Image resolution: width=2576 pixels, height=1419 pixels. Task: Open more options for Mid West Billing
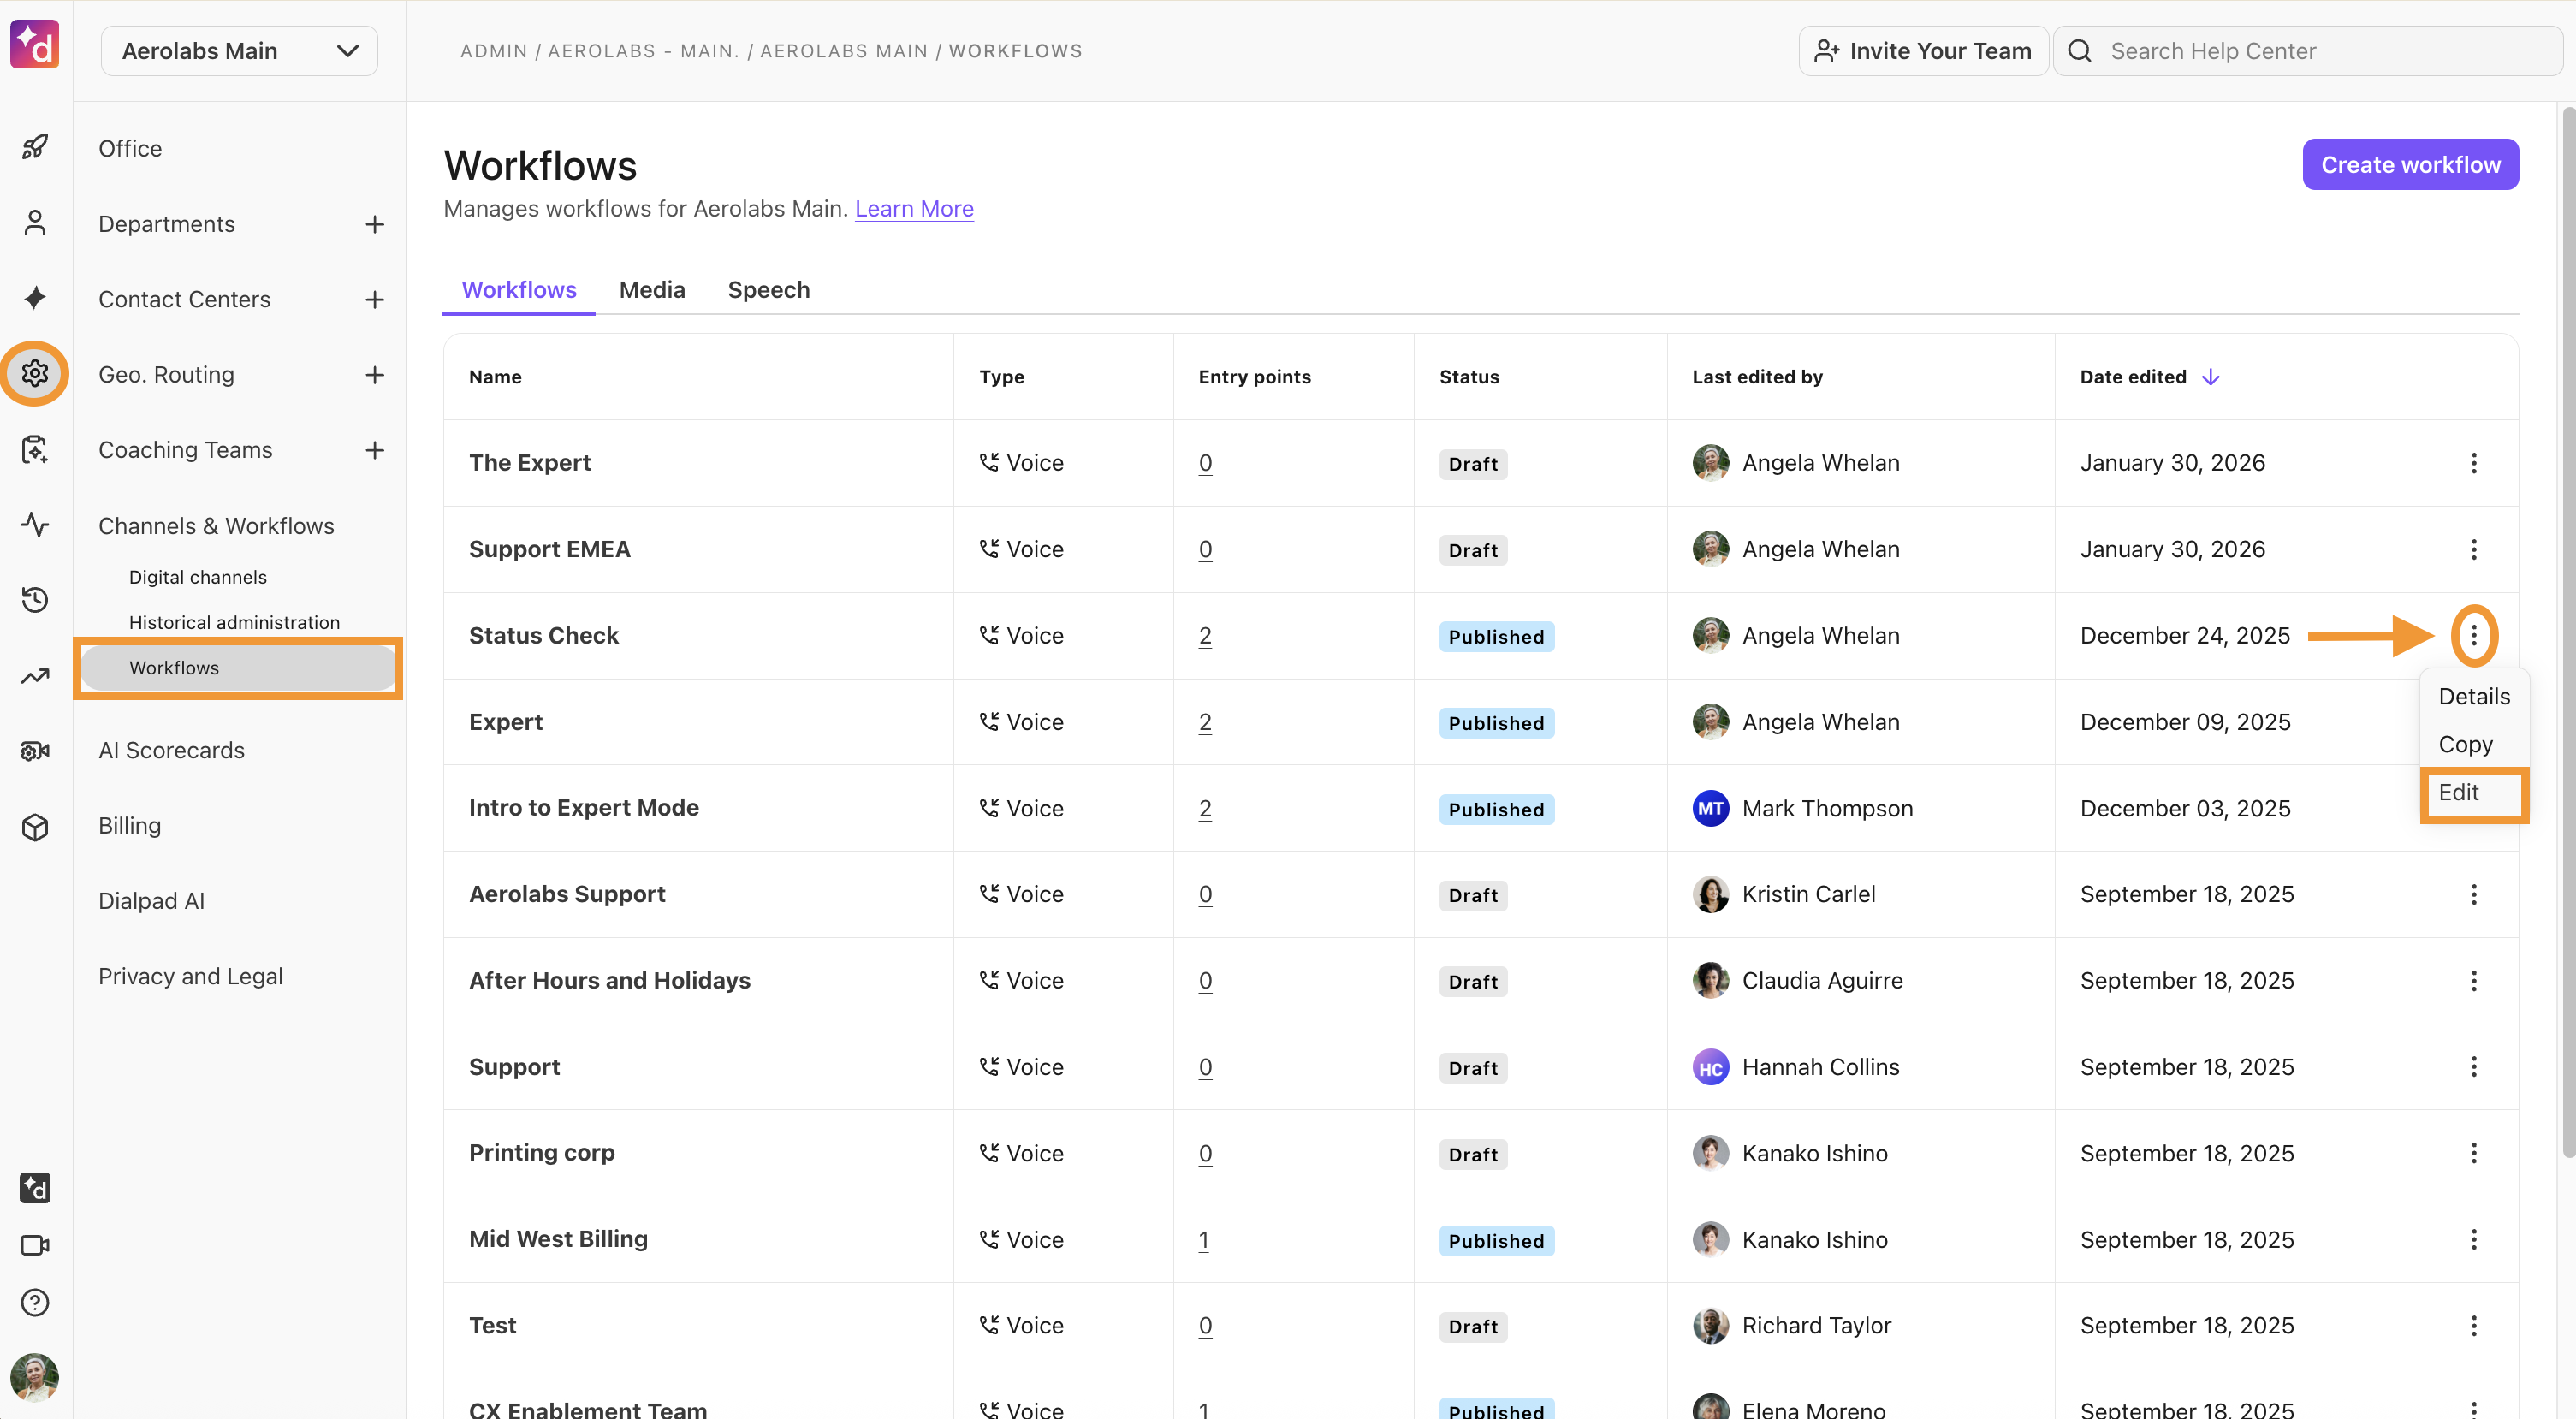coord(2473,1239)
